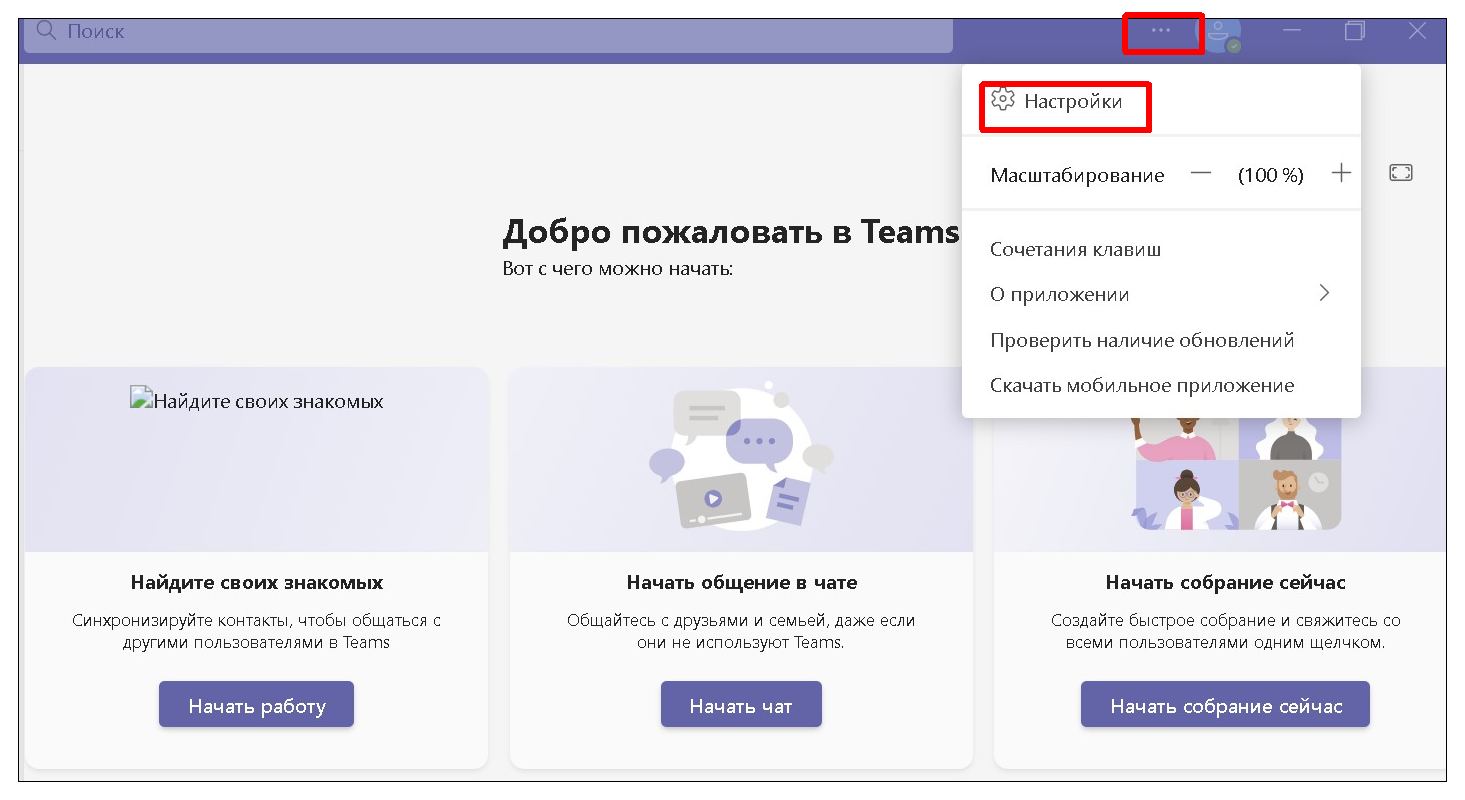The width and height of the screenshot is (1465, 800).
Task: Click the meeting participants illustration
Action: tap(1235, 473)
